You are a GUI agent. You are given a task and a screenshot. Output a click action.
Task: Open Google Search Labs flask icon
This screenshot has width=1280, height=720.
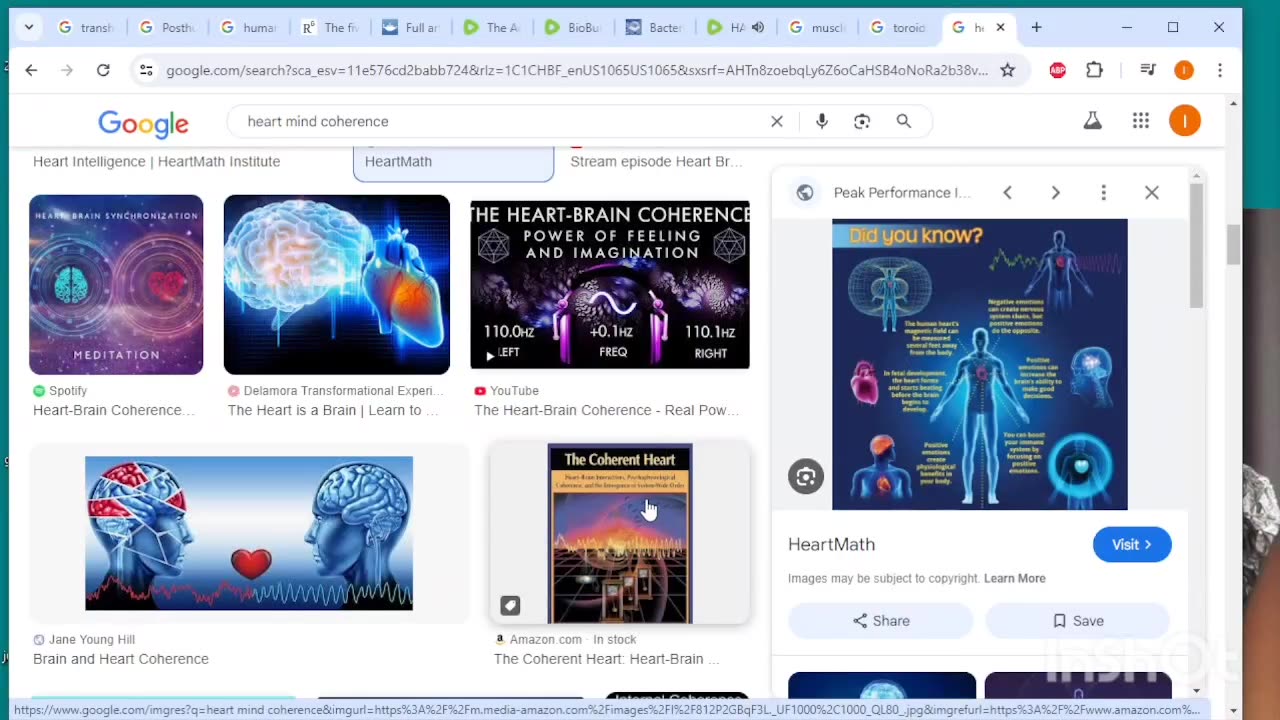[1093, 121]
